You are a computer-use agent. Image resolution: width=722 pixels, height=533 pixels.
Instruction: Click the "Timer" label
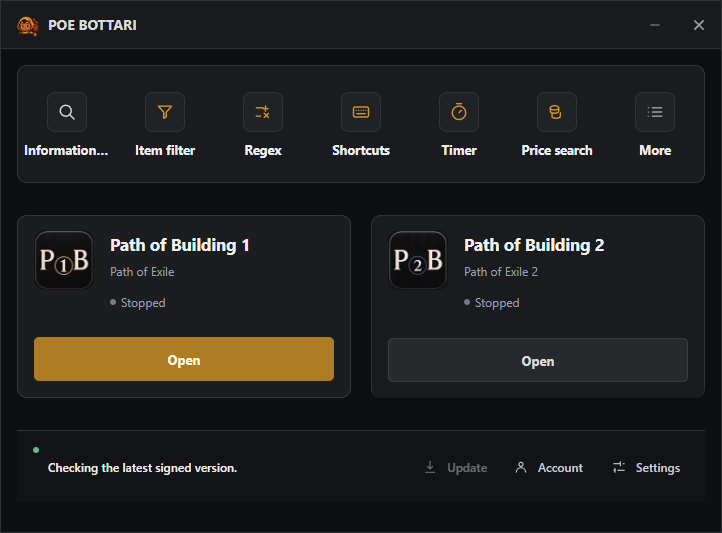click(x=459, y=151)
